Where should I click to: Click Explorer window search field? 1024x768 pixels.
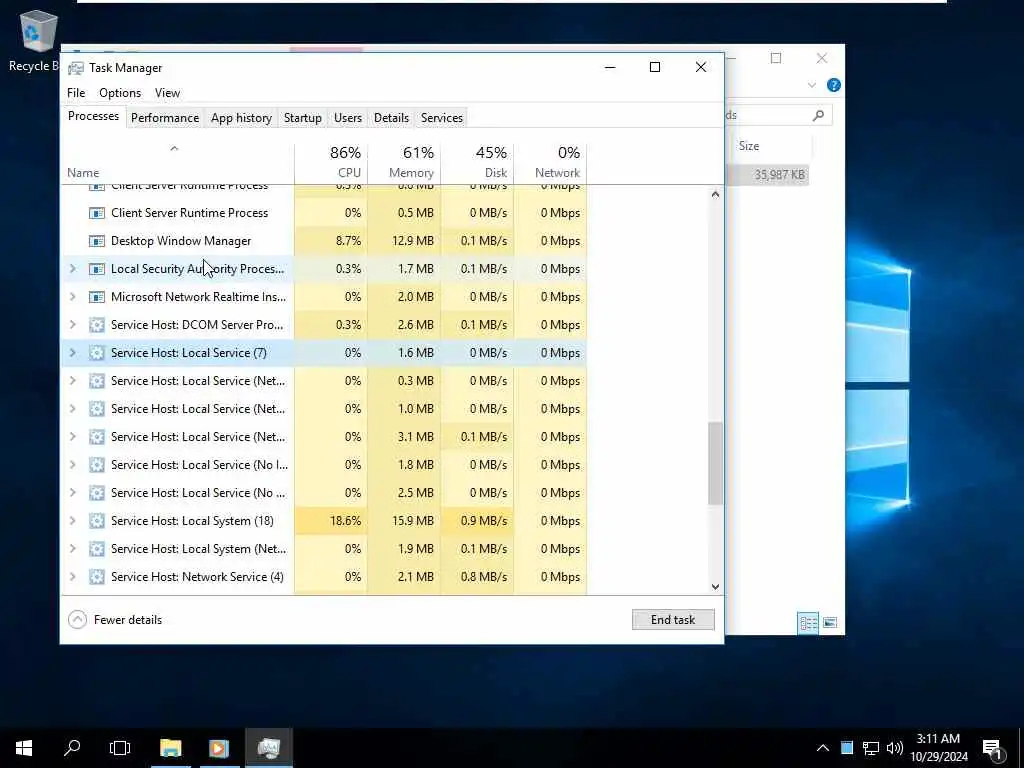(x=777, y=116)
